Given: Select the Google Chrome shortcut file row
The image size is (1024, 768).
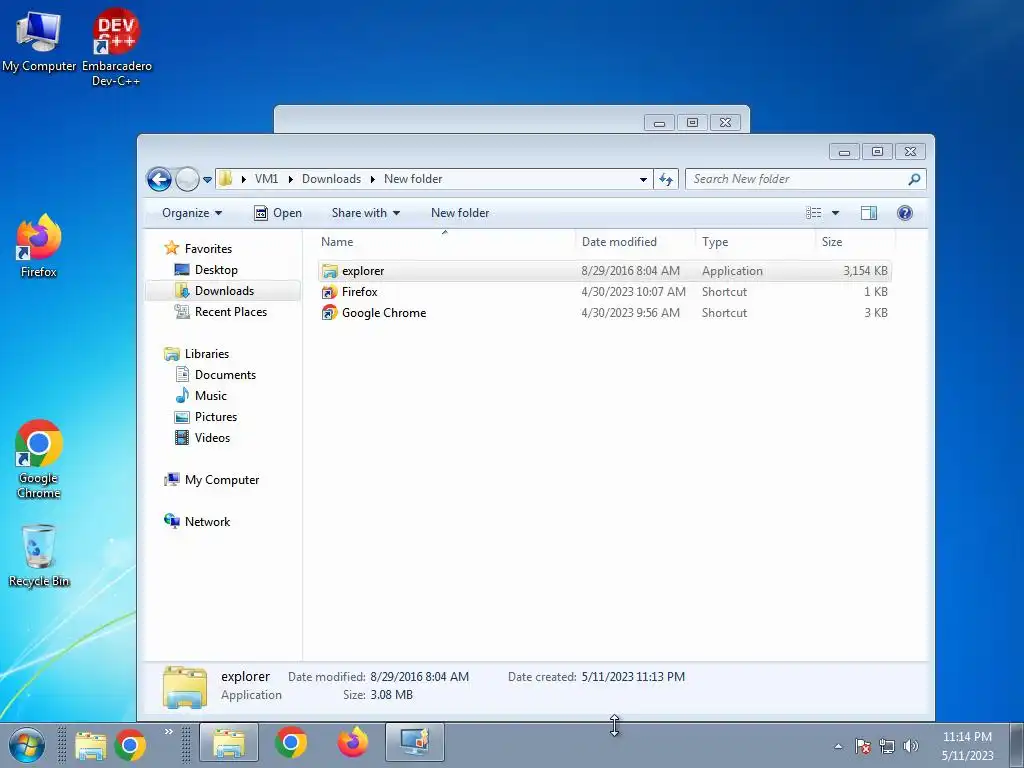Looking at the screenshot, I should (x=604, y=313).
